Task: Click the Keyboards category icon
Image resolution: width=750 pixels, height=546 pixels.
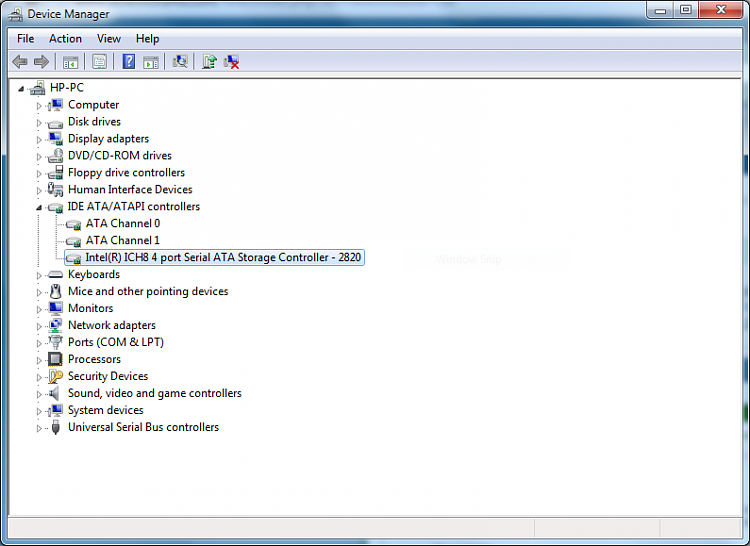Action: click(55, 274)
